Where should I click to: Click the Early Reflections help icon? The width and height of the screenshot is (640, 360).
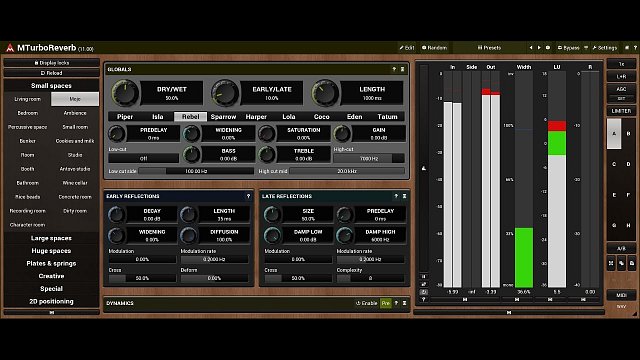(248, 196)
